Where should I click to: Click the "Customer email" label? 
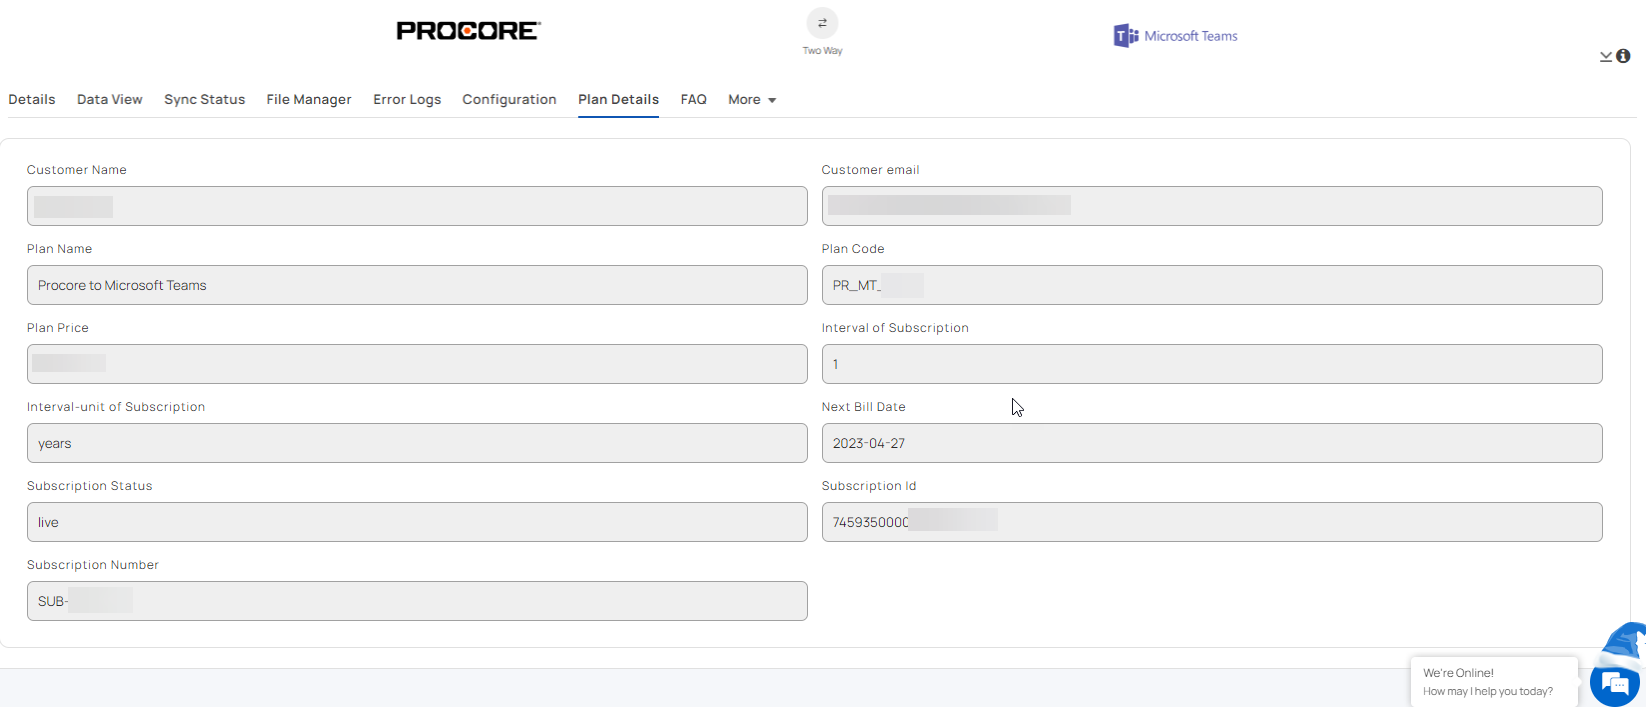(870, 170)
